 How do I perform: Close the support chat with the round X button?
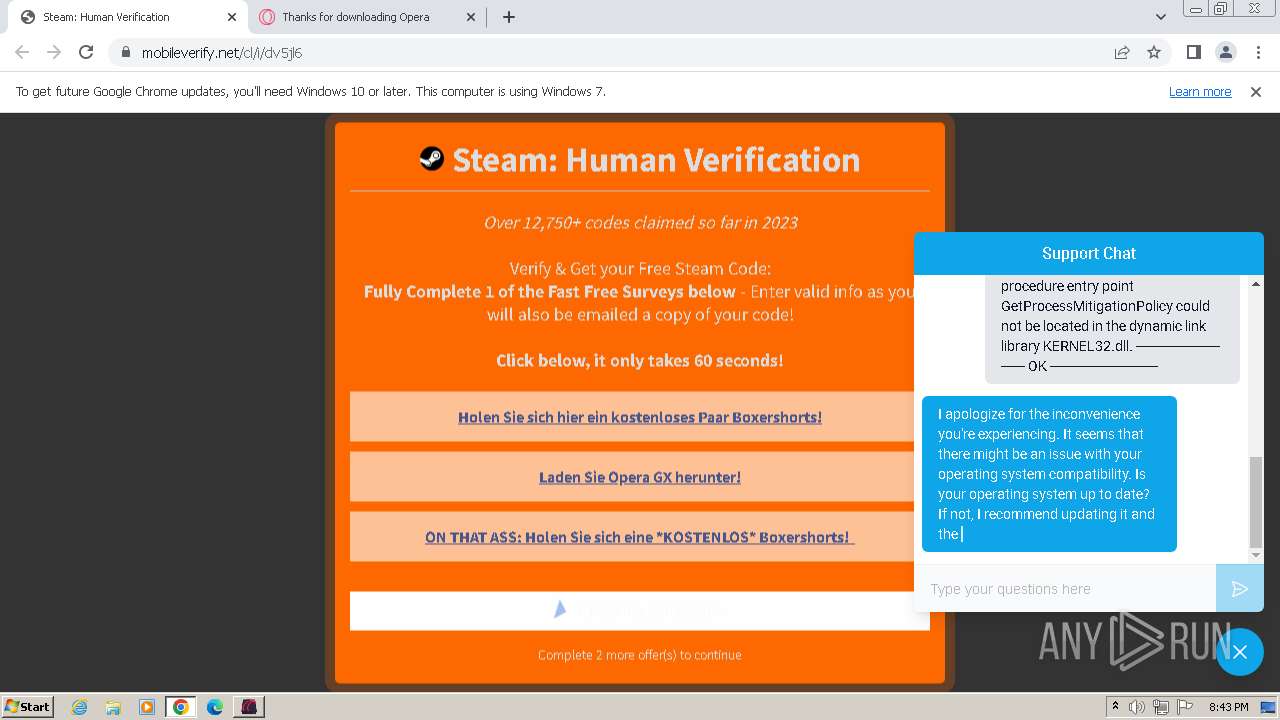click(1240, 652)
